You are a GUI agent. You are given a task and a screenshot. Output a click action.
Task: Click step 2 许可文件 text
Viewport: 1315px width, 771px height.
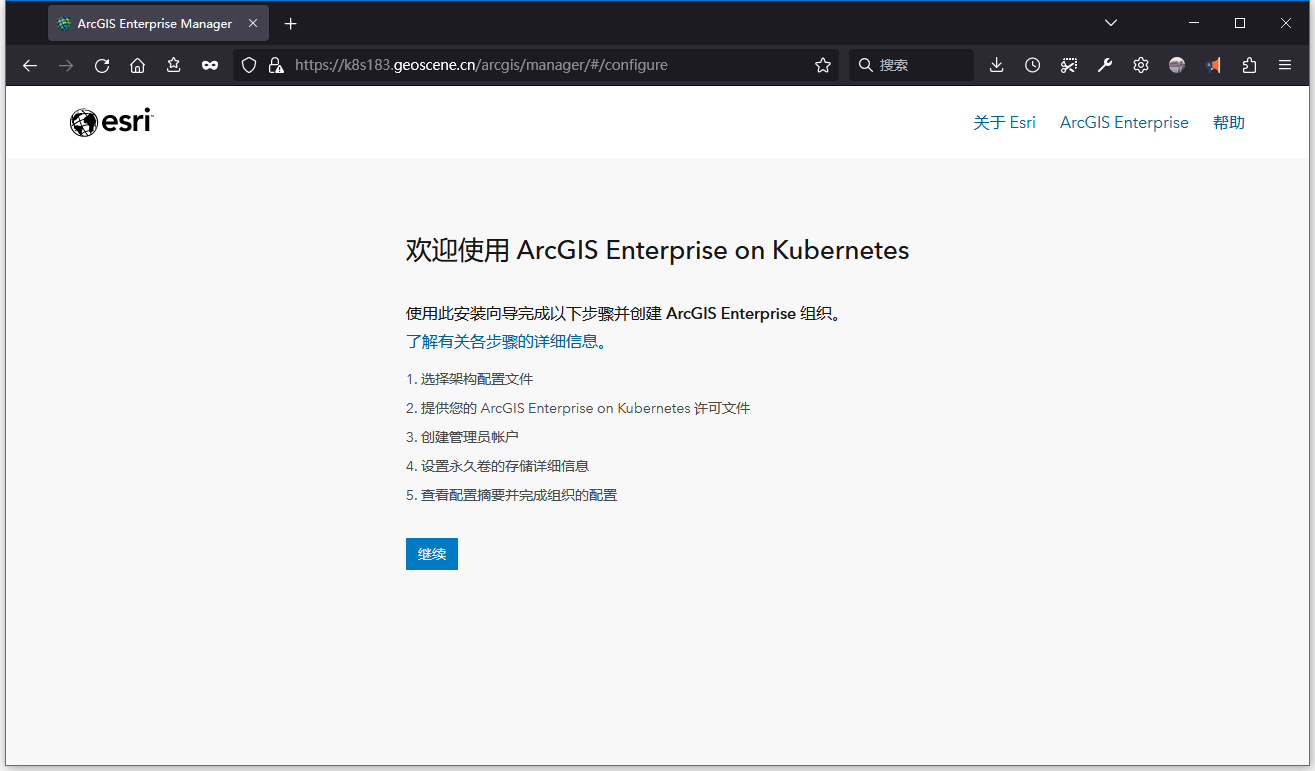[578, 408]
